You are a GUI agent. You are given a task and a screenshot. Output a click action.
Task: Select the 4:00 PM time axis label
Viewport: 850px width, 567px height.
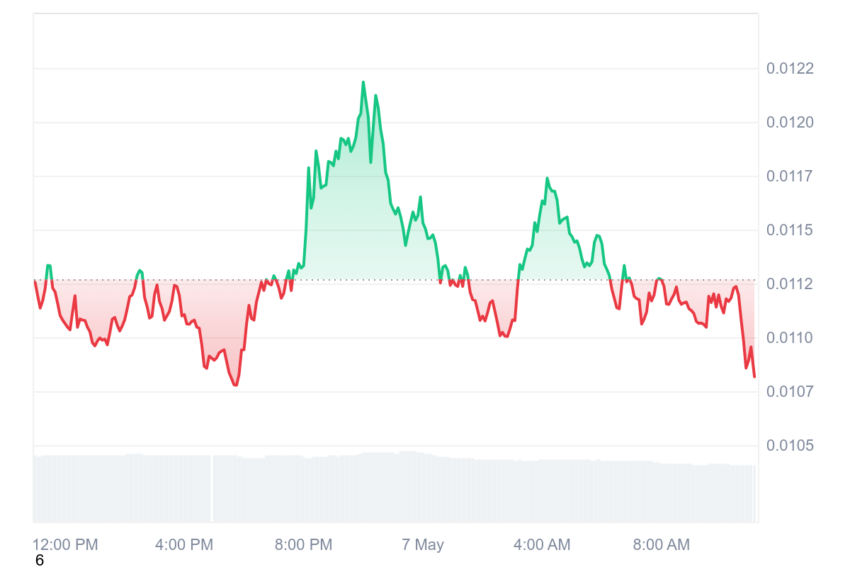184,544
